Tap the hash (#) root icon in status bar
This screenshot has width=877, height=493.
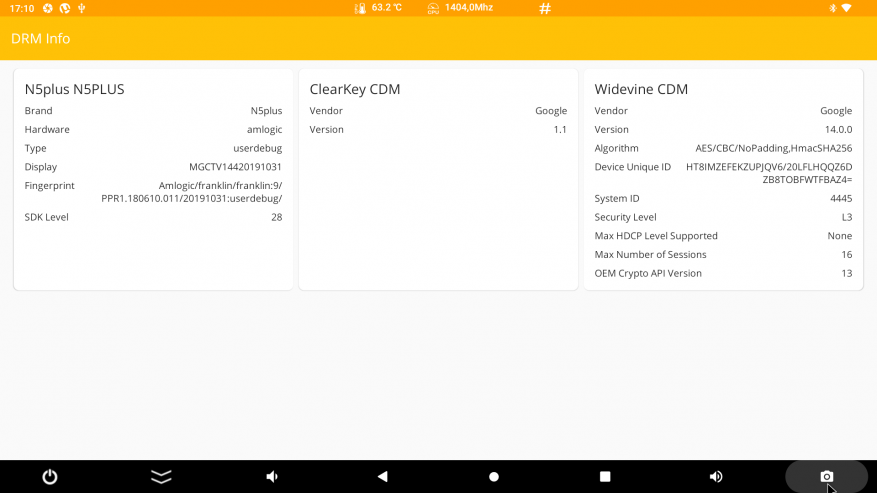(x=545, y=8)
